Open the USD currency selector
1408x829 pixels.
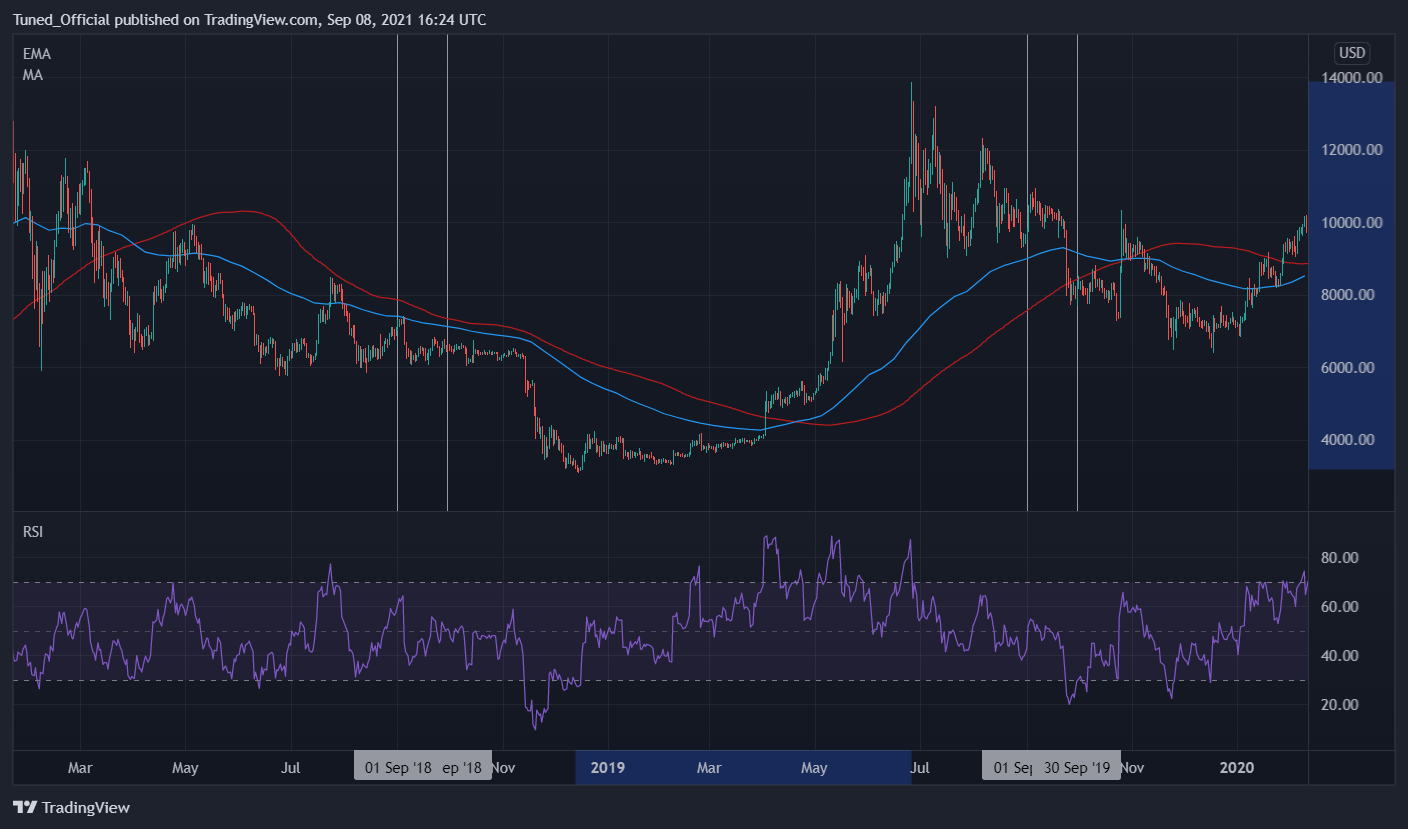[1352, 53]
